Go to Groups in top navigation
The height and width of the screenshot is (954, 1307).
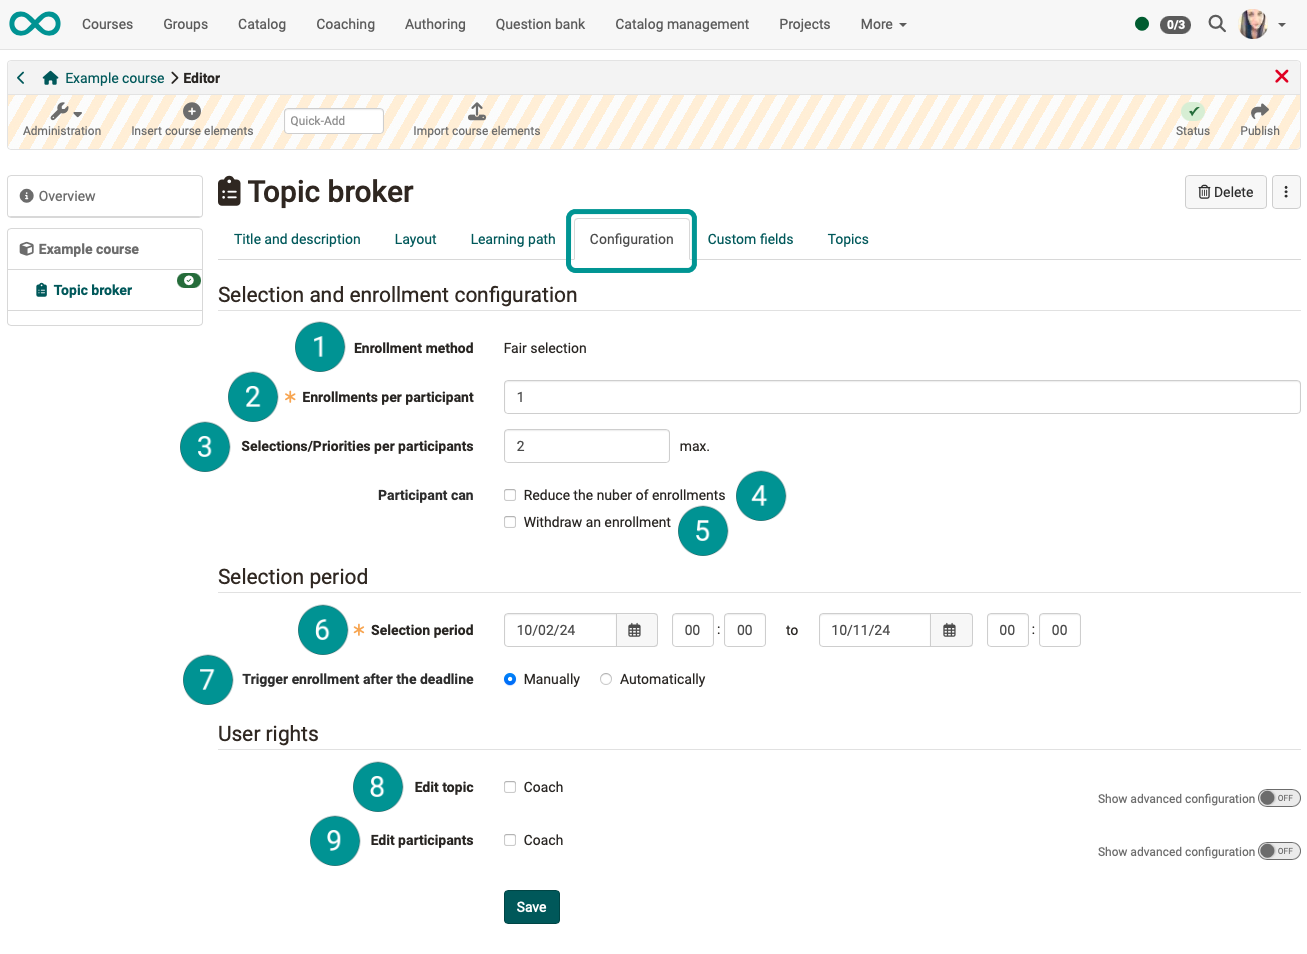pos(186,24)
